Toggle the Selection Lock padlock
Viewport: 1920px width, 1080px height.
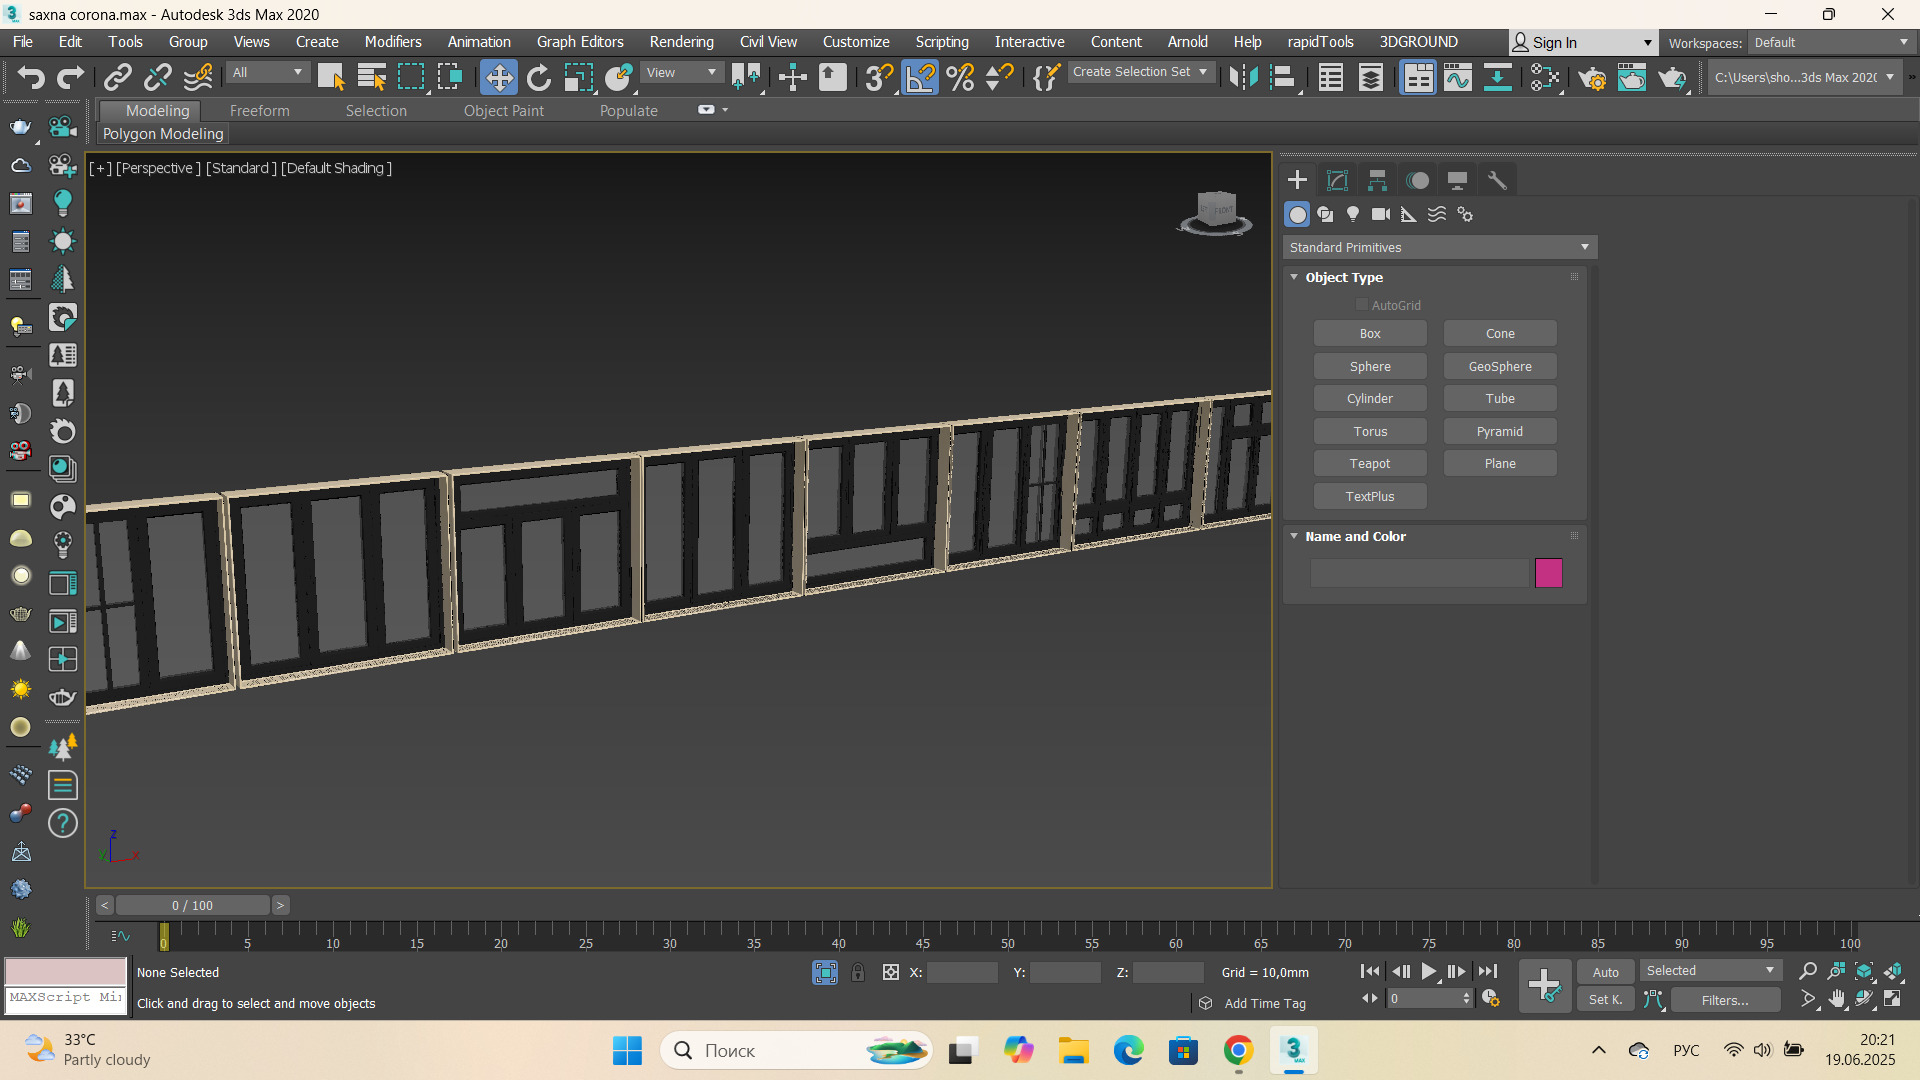(858, 972)
